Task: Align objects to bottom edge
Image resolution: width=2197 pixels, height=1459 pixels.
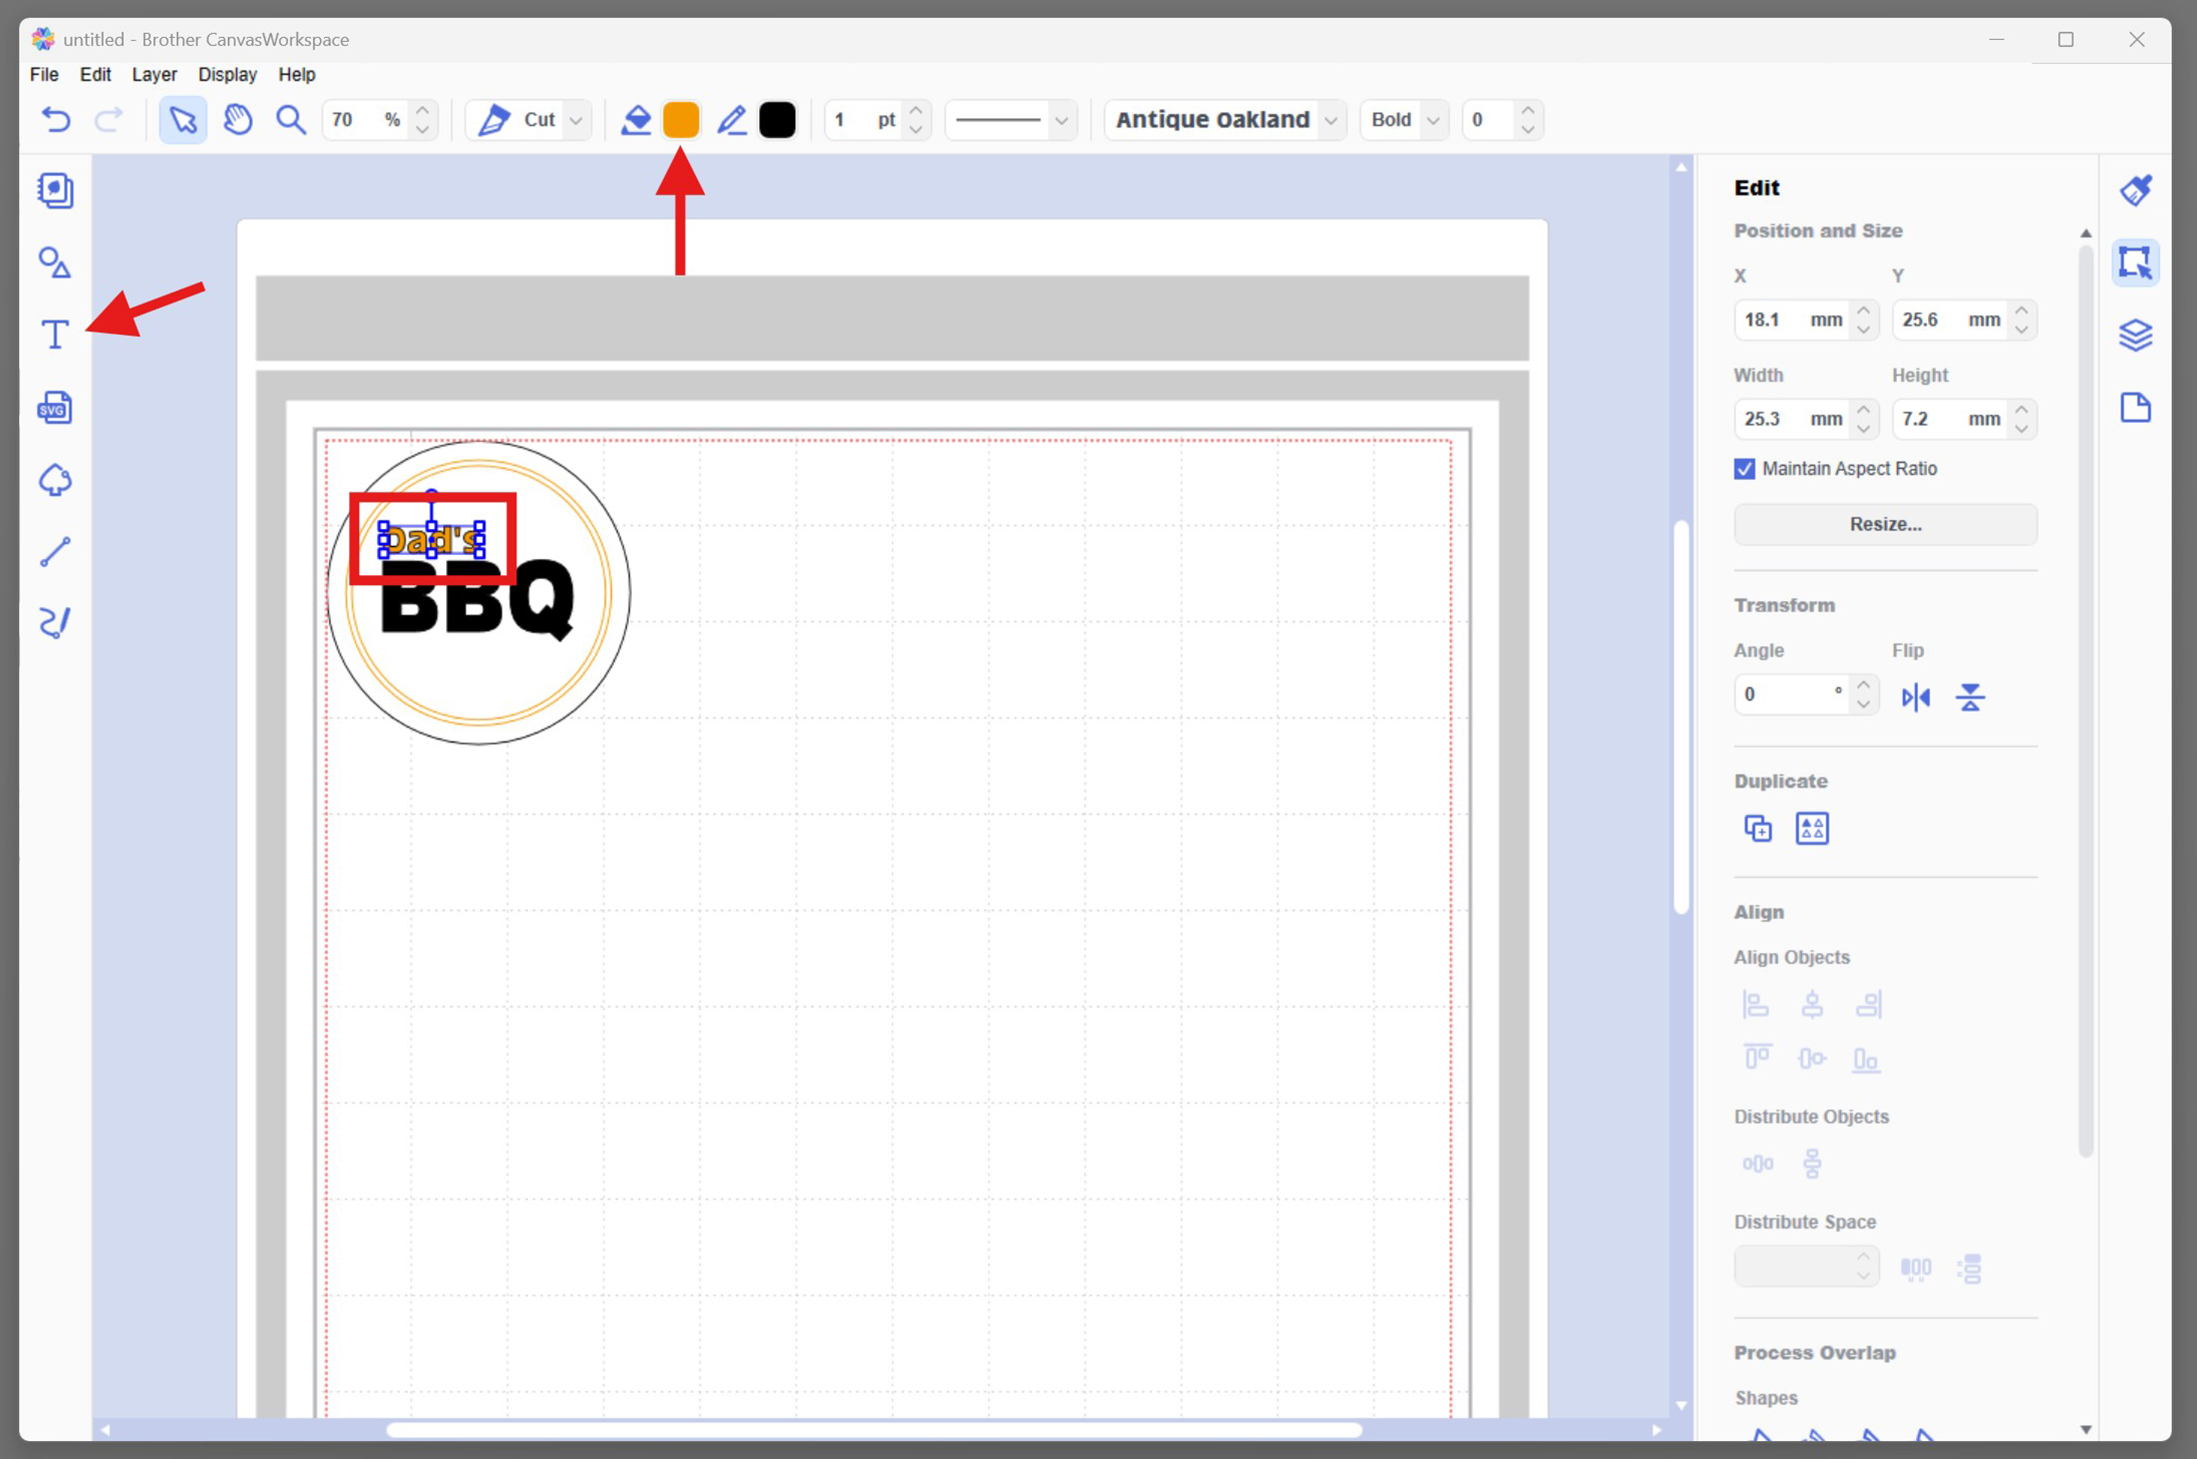Action: (x=1867, y=1058)
